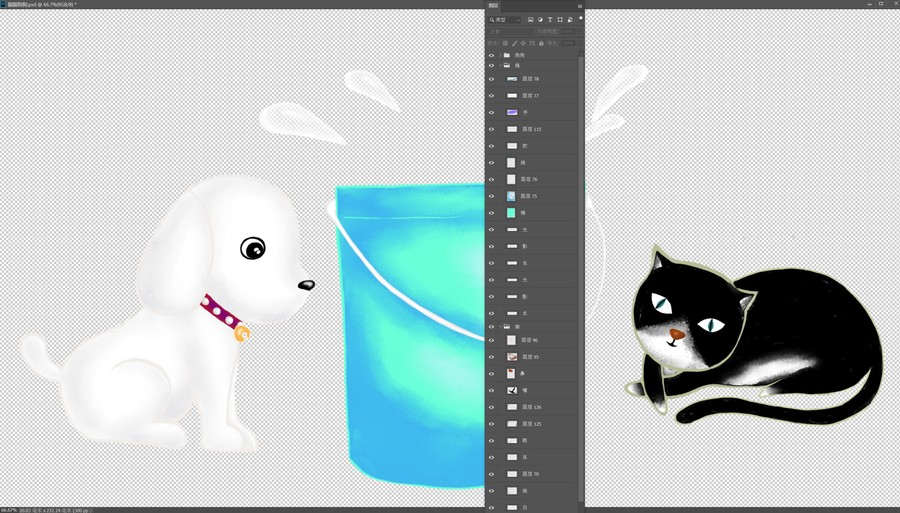
Task: Filter layers by smart object icon
Action: coord(569,20)
